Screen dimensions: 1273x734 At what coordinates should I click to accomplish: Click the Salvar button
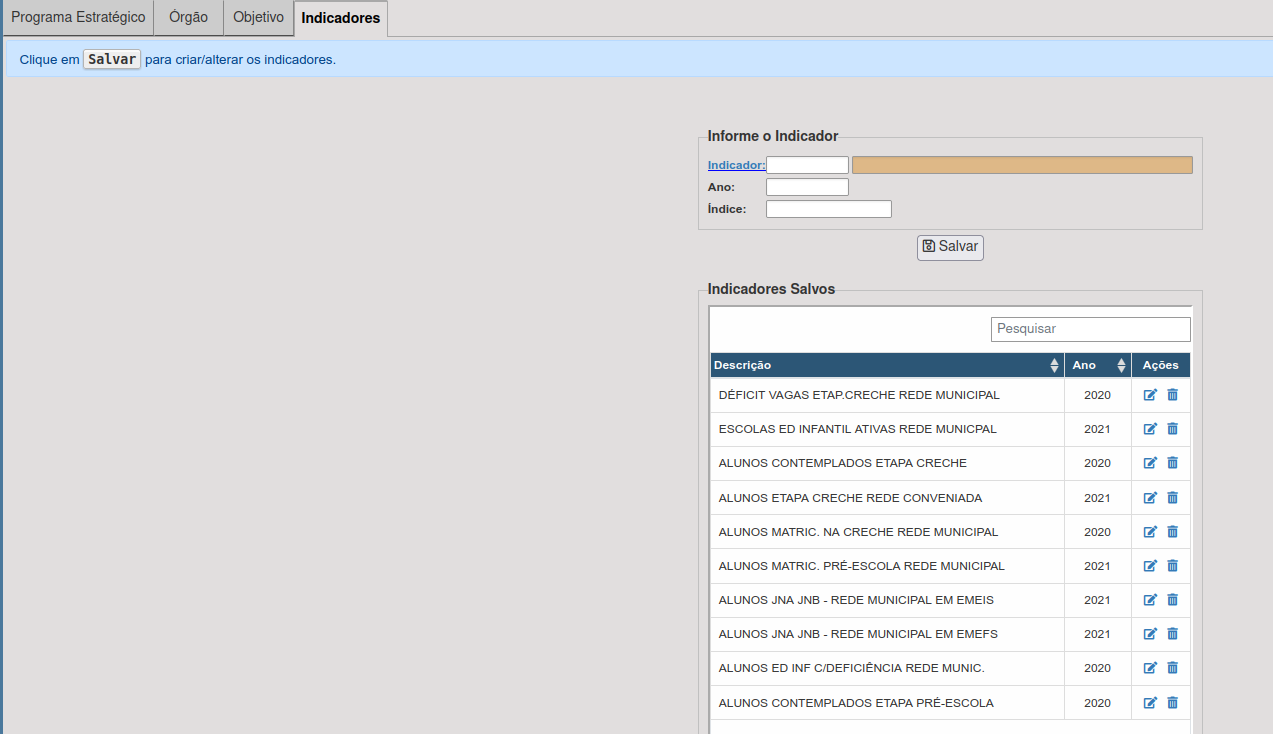click(x=950, y=247)
